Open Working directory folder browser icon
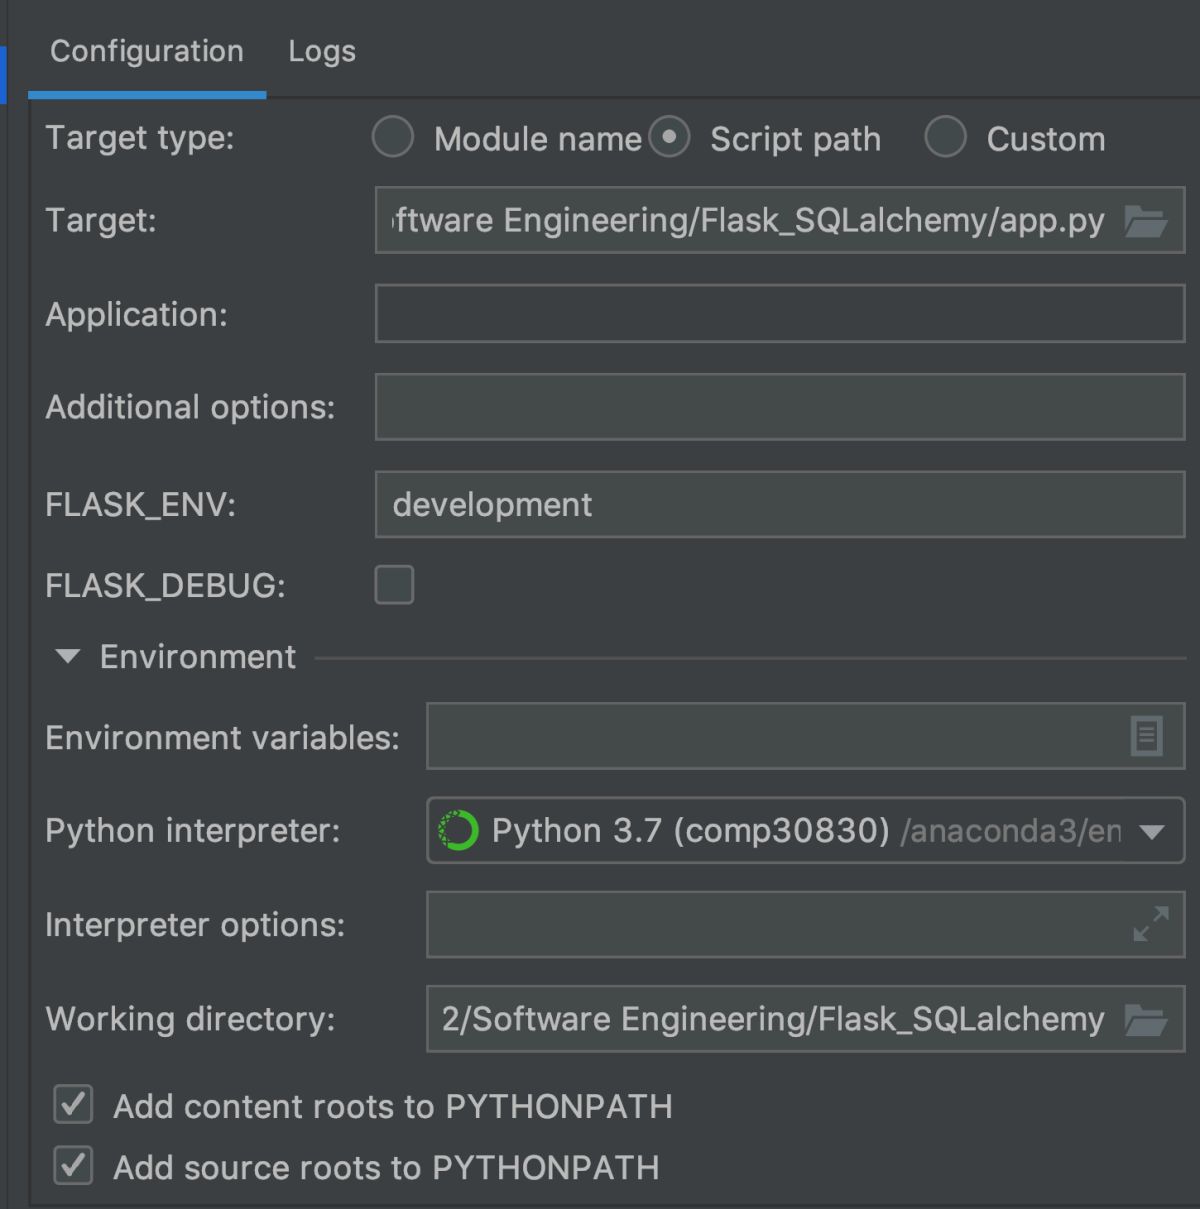Image resolution: width=1200 pixels, height=1209 pixels. tap(1145, 1020)
